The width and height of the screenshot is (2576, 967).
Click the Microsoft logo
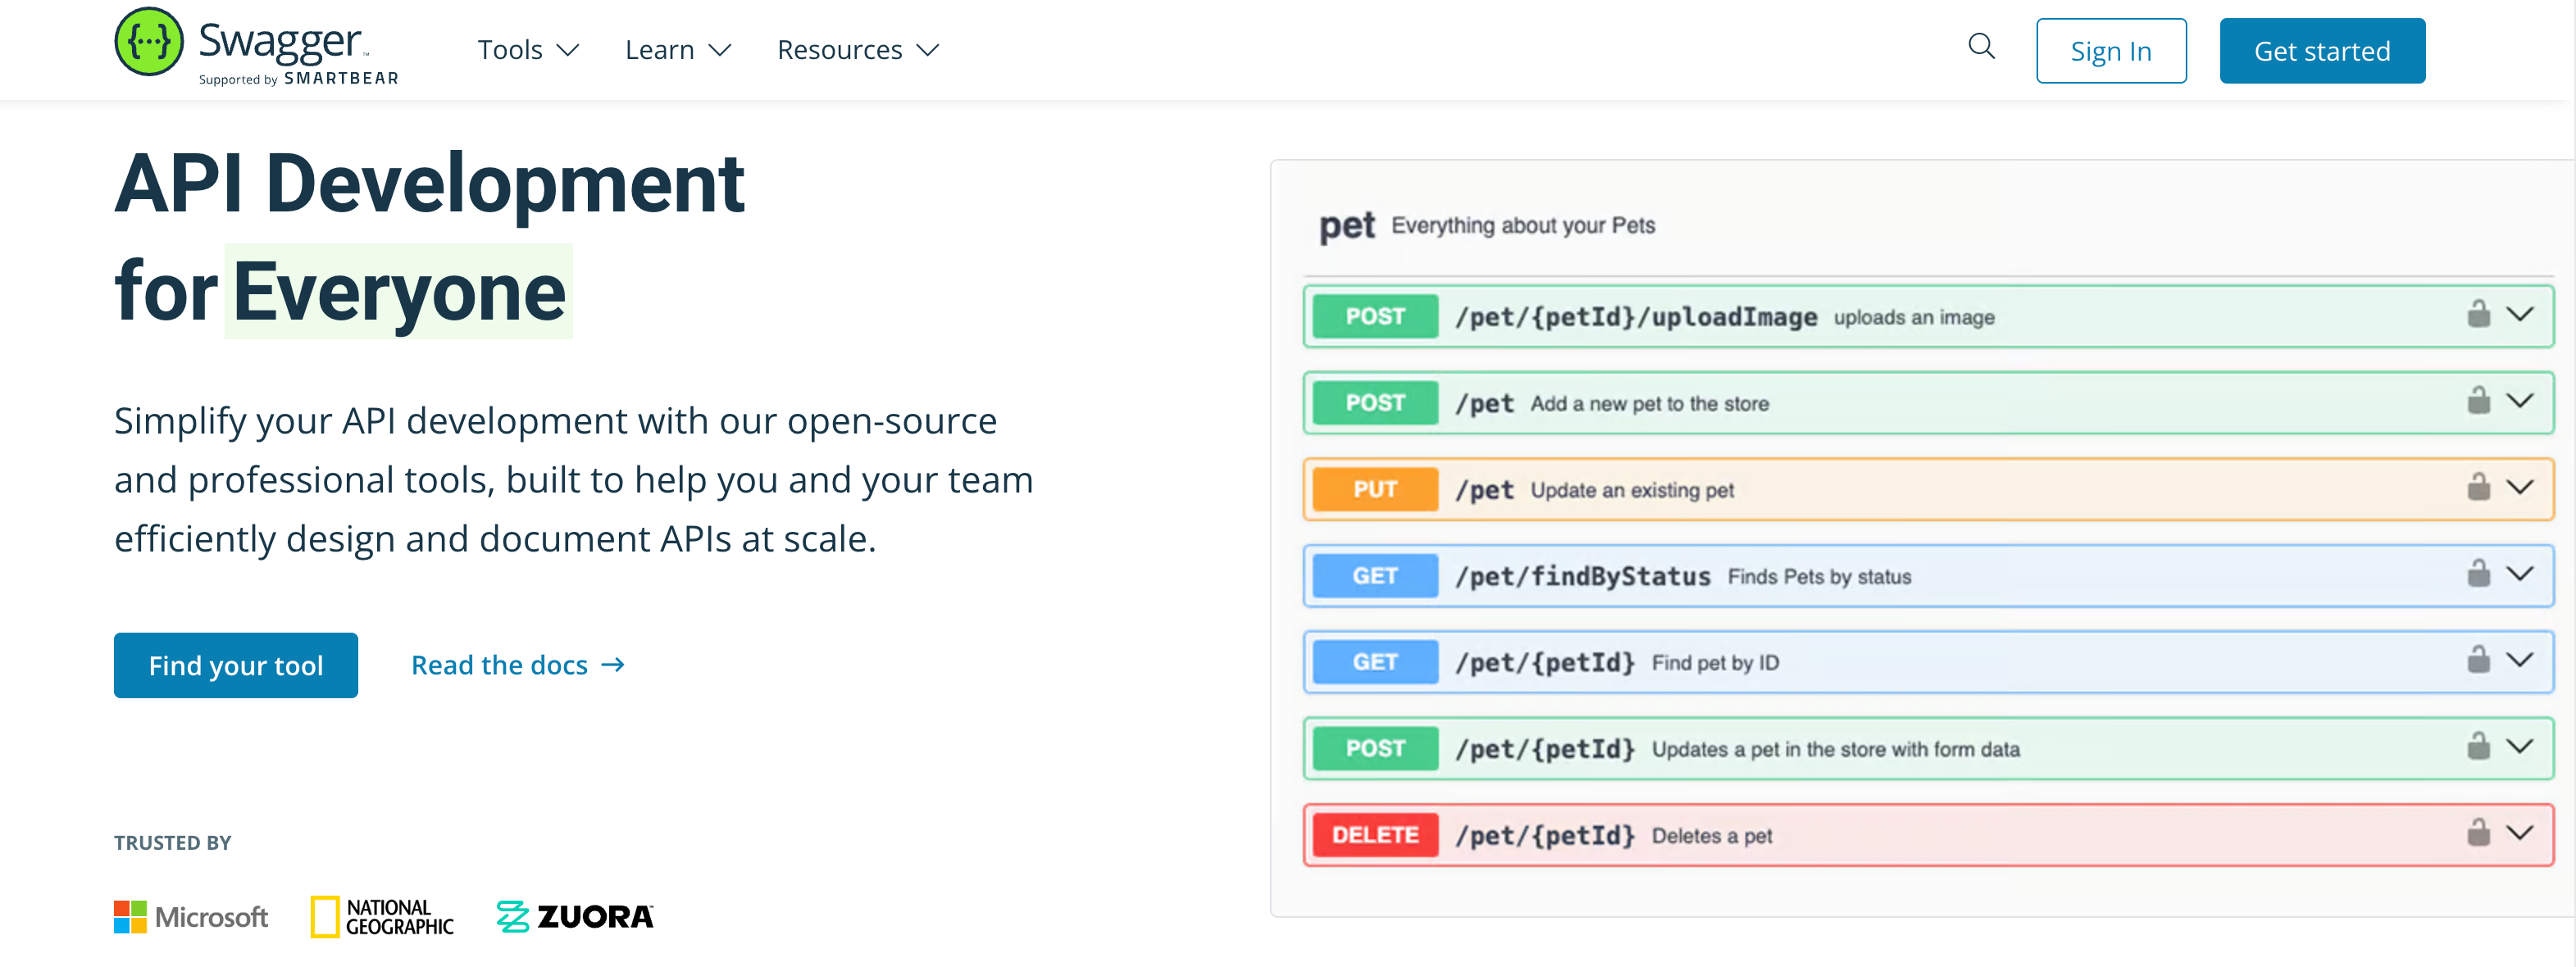191,916
